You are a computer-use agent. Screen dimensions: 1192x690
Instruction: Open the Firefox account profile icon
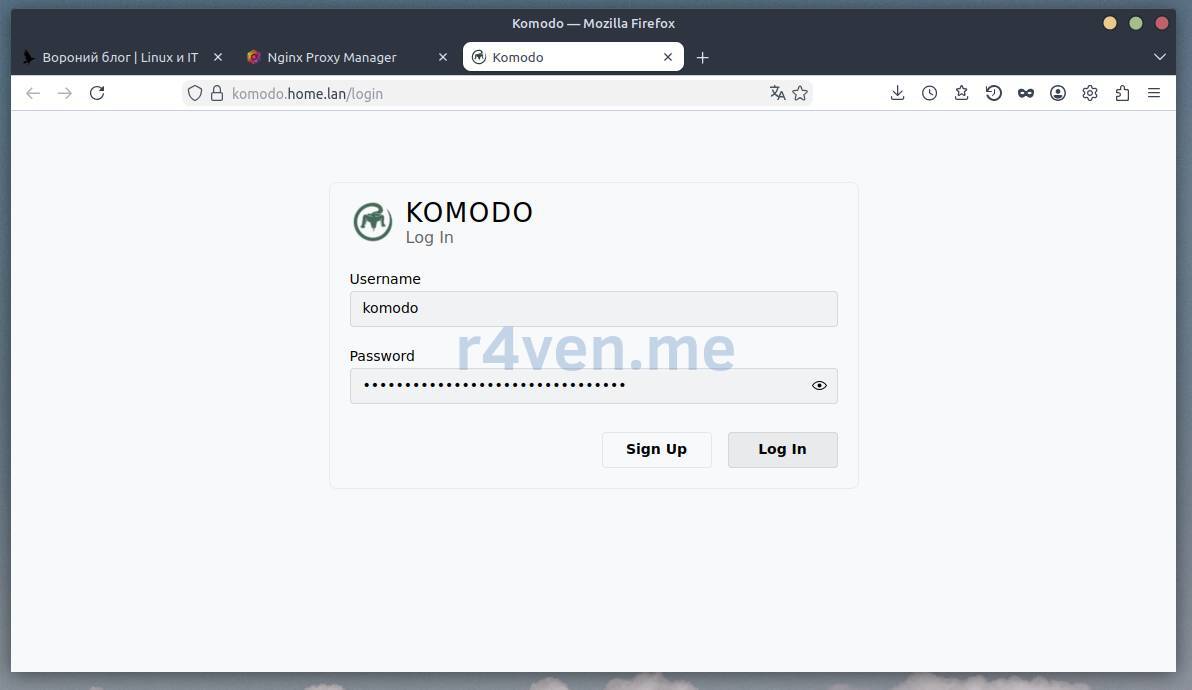[1057, 93]
